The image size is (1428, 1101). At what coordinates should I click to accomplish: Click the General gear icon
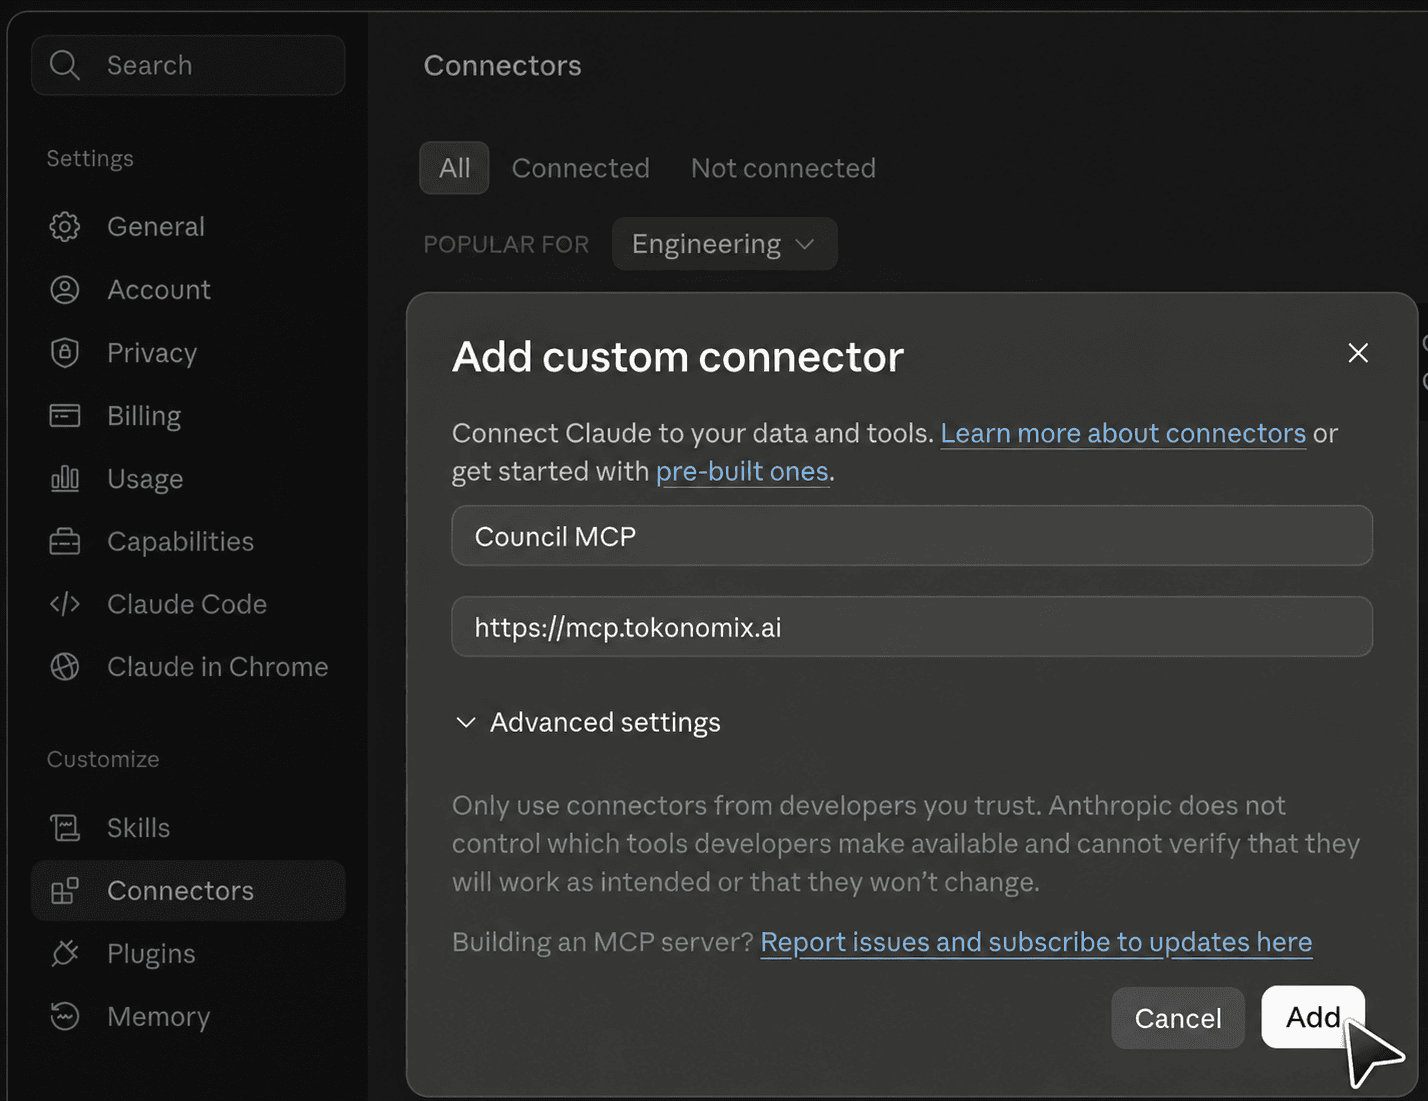tap(65, 227)
